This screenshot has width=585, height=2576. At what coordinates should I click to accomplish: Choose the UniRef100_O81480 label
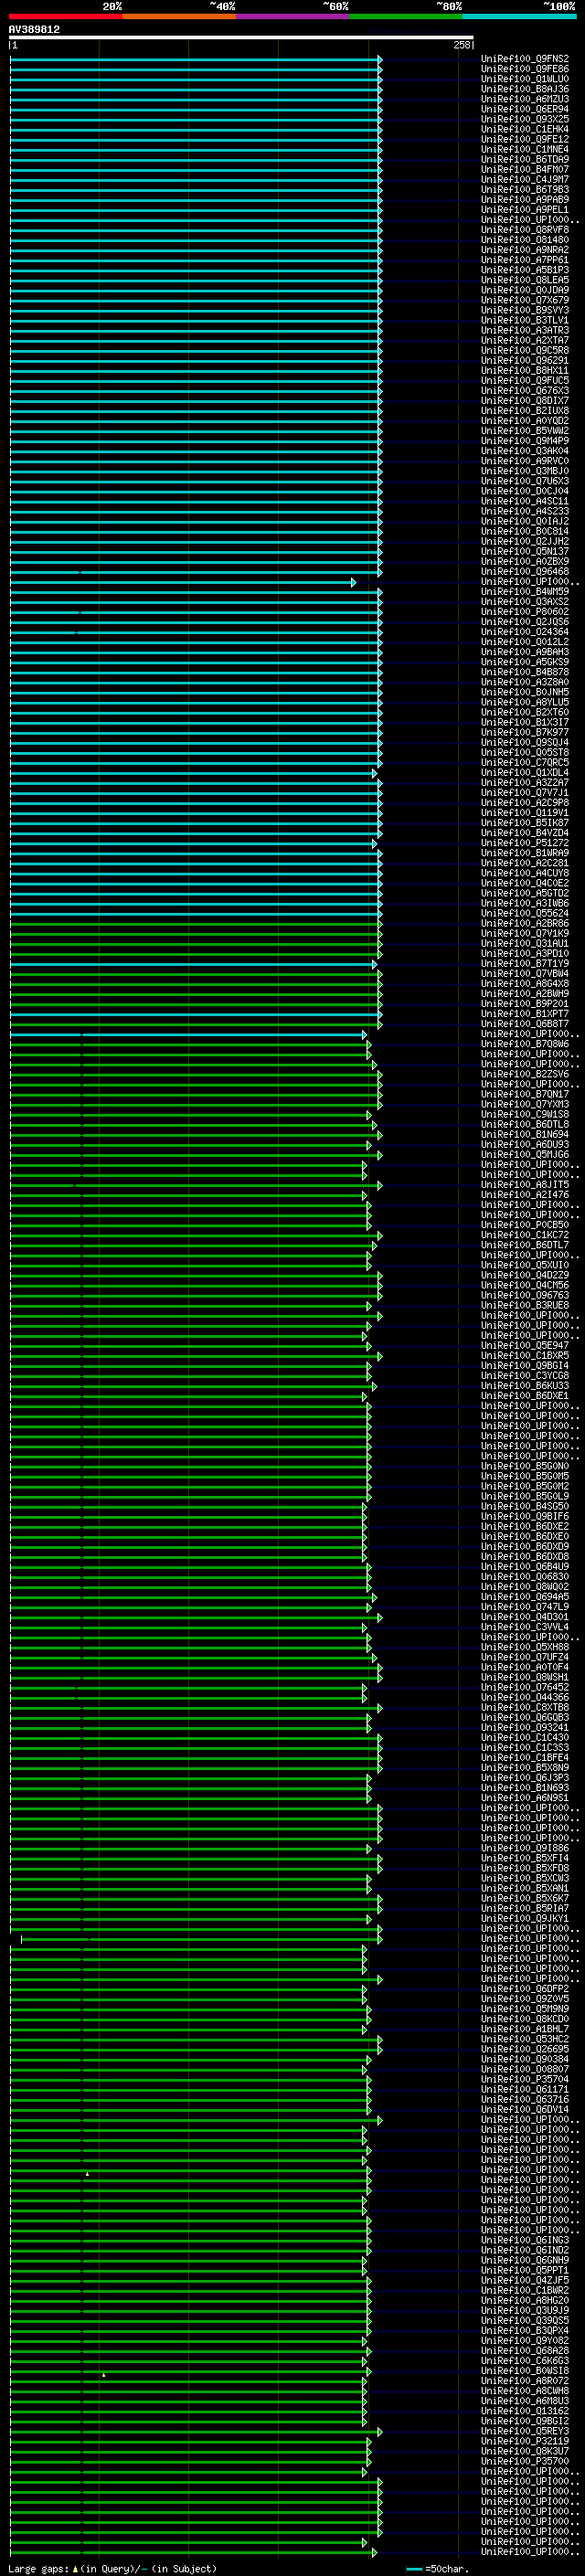pos(525,240)
